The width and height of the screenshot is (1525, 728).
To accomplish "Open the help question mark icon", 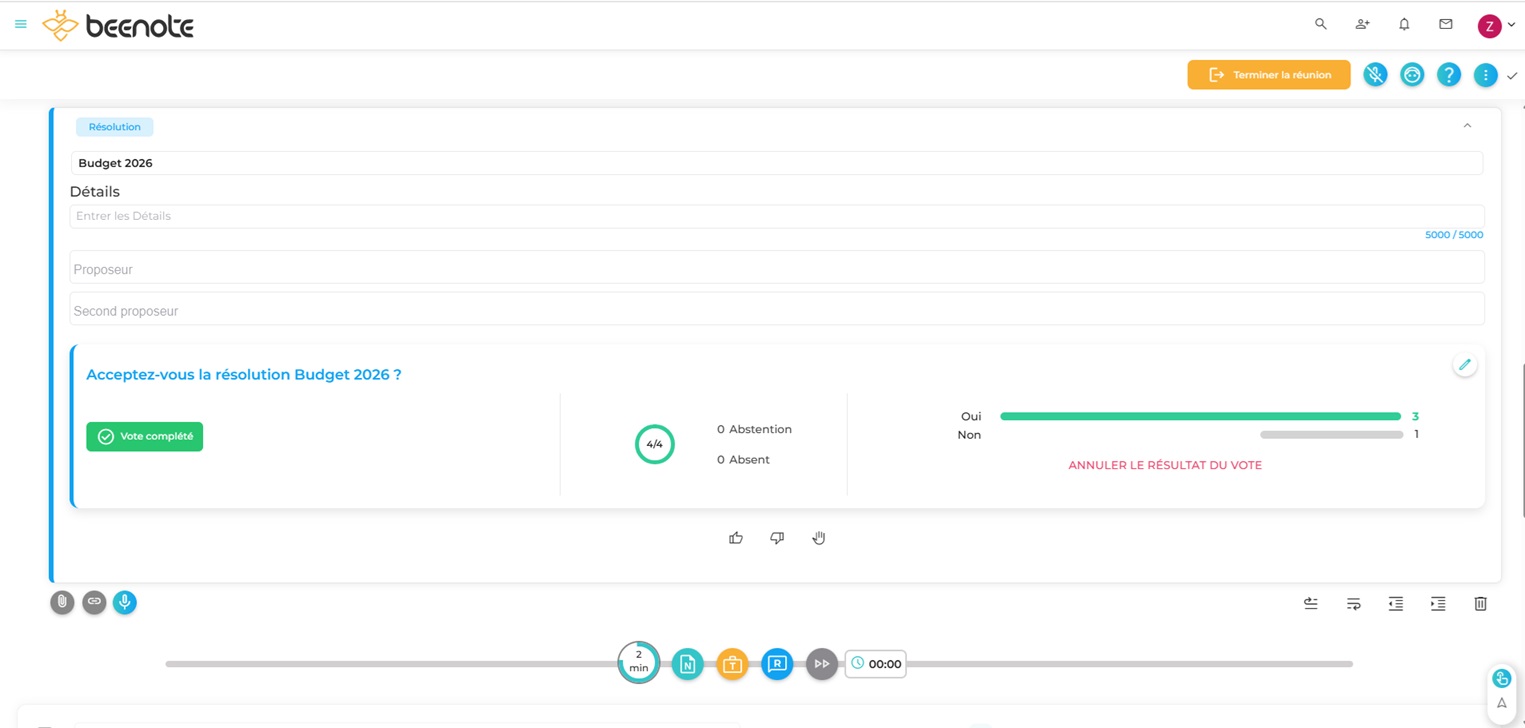I will coord(1448,75).
